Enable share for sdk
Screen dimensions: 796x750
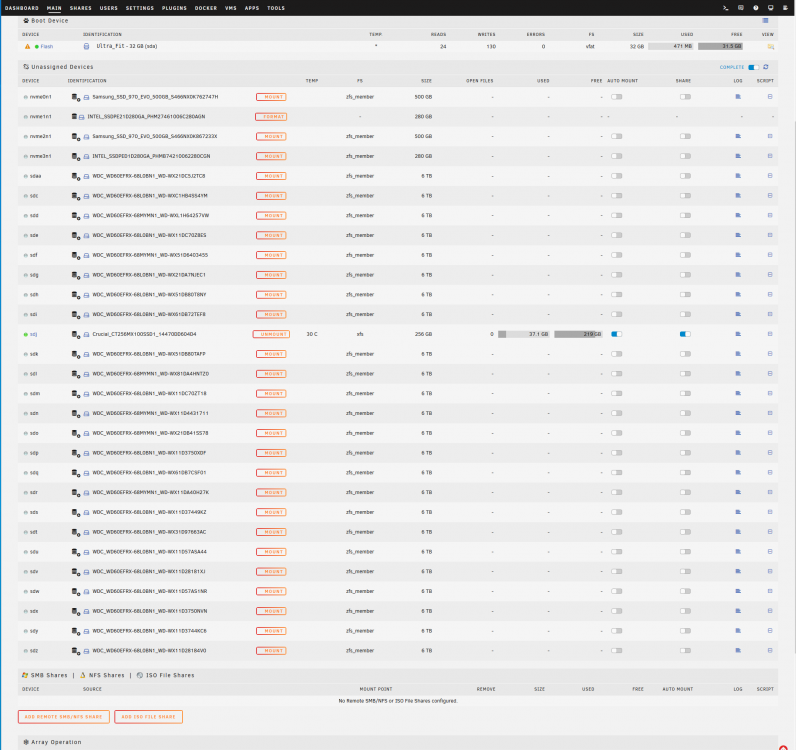(x=685, y=354)
